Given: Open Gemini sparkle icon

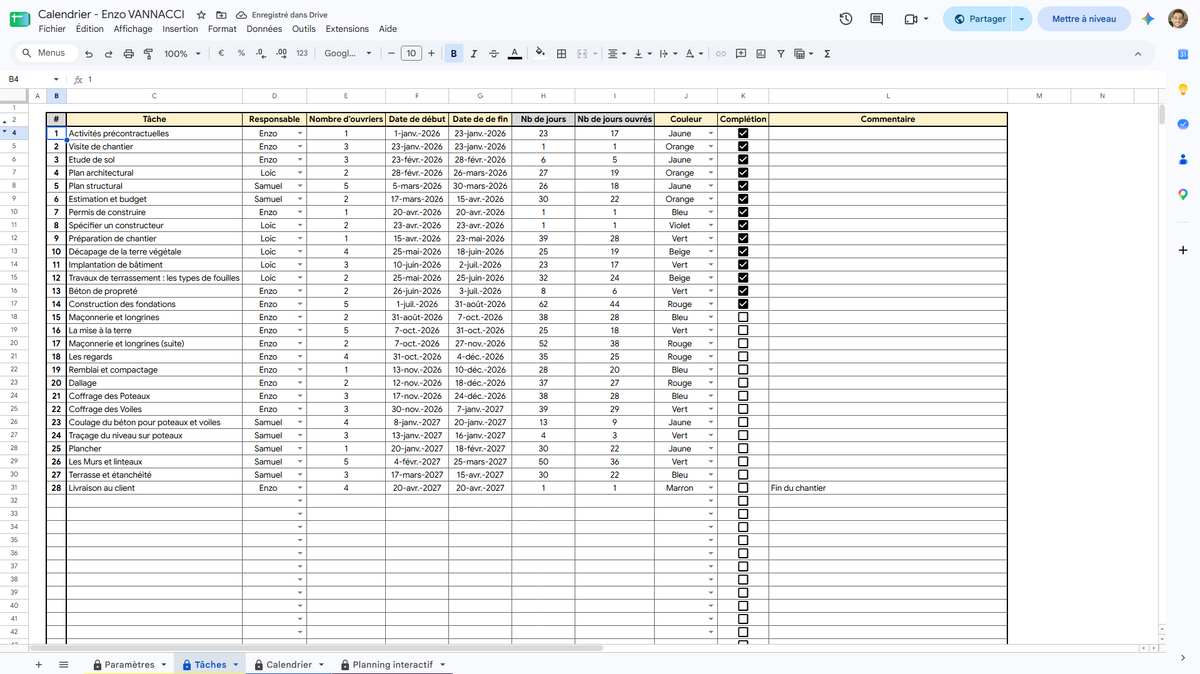Looking at the screenshot, I should (1149, 19).
